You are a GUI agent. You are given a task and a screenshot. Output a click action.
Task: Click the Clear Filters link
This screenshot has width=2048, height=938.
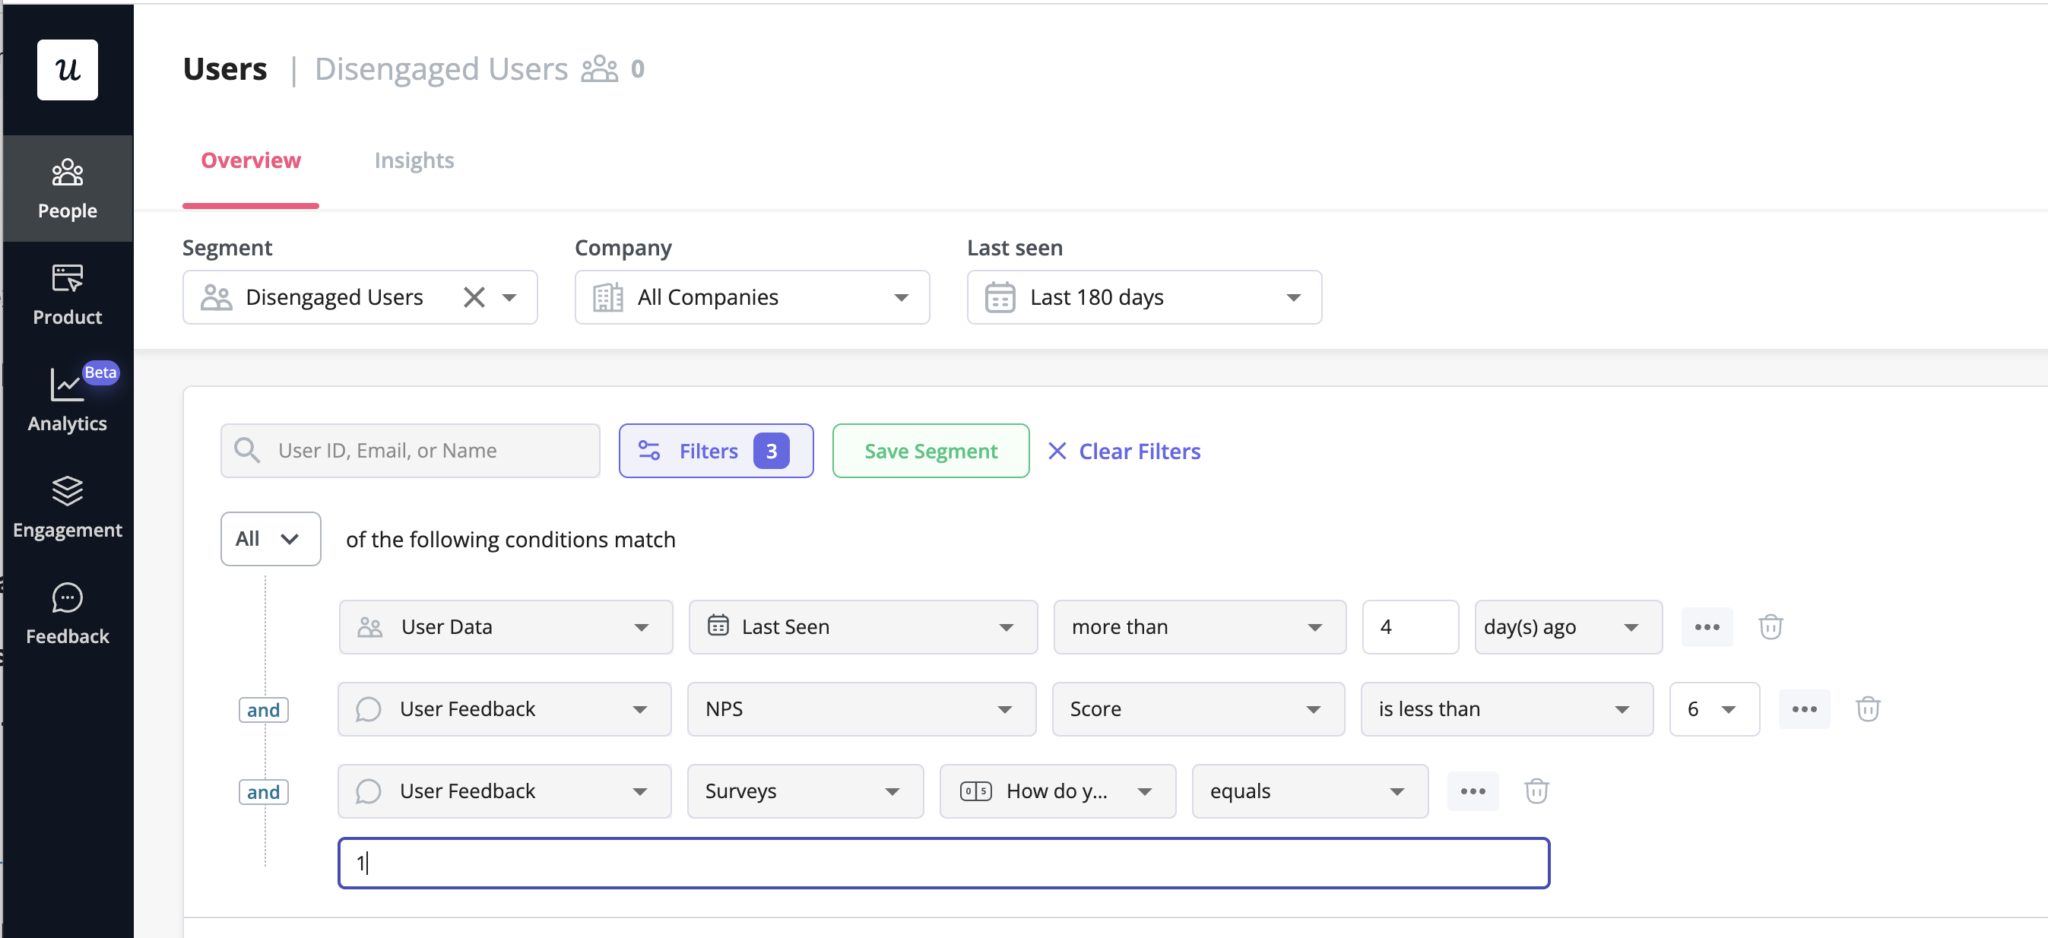[x=1123, y=451]
